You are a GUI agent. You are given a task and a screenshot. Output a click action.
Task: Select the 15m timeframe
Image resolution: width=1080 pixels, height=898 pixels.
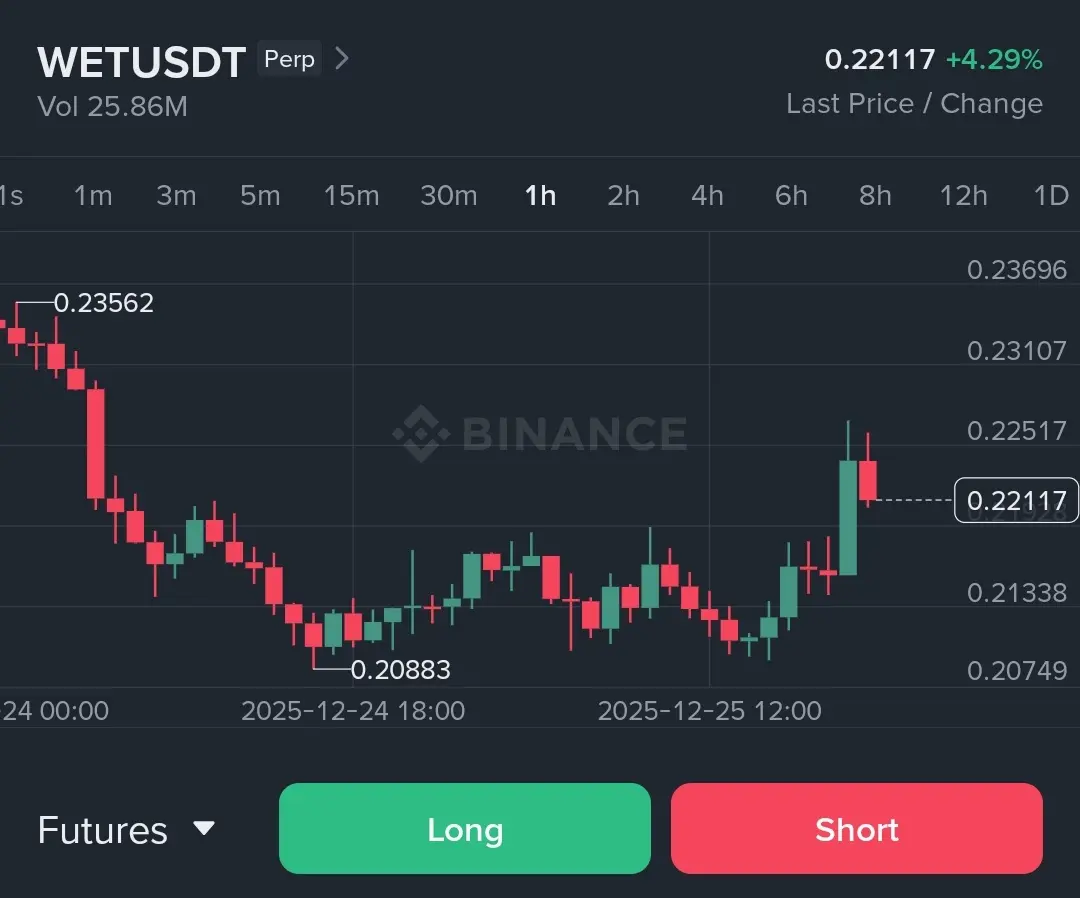[351, 195]
